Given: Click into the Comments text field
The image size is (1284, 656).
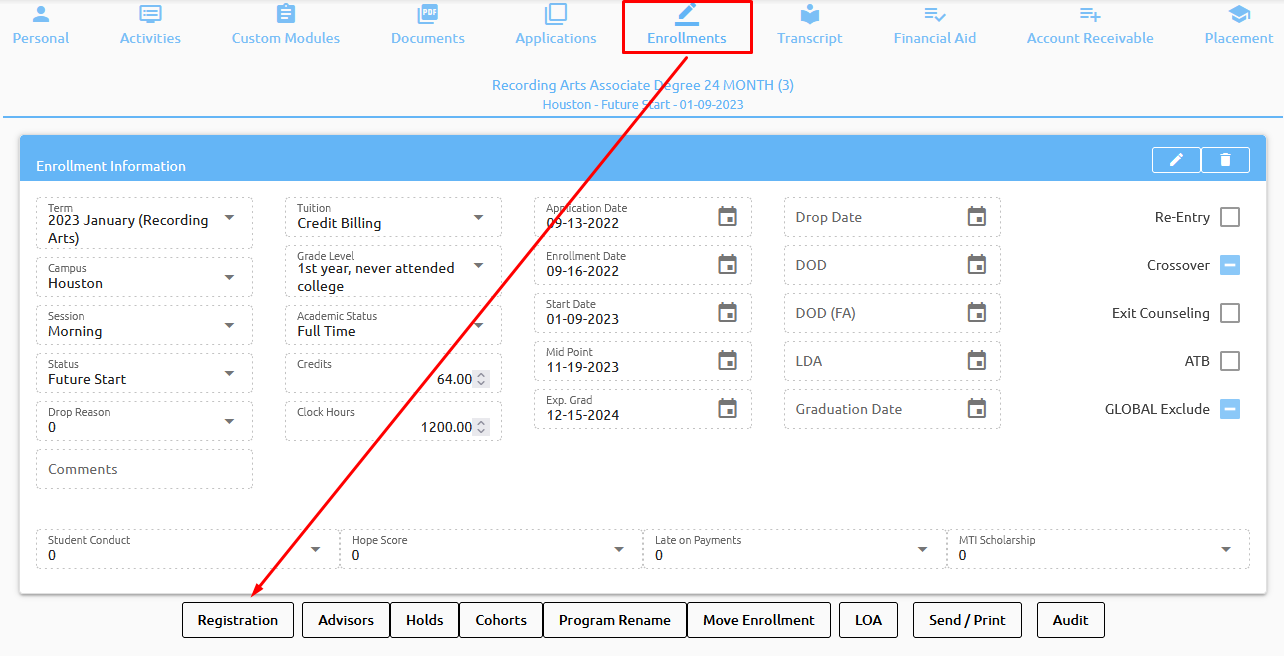Looking at the screenshot, I should click(144, 469).
